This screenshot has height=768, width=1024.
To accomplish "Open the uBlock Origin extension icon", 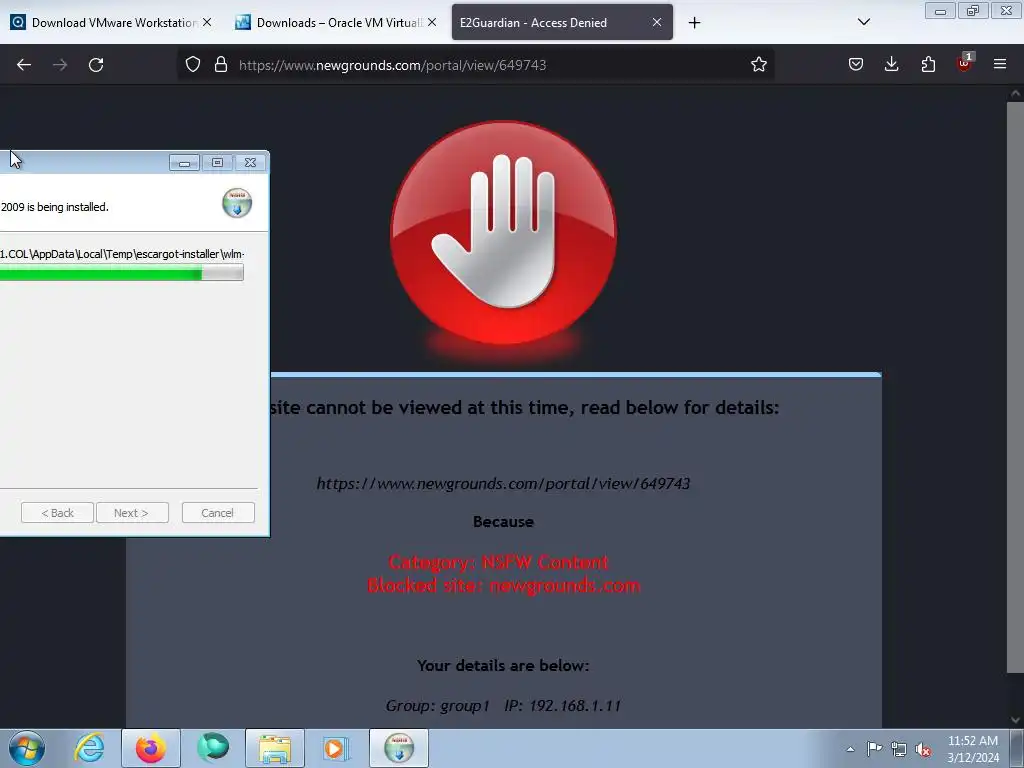I will click(x=965, y=63).
